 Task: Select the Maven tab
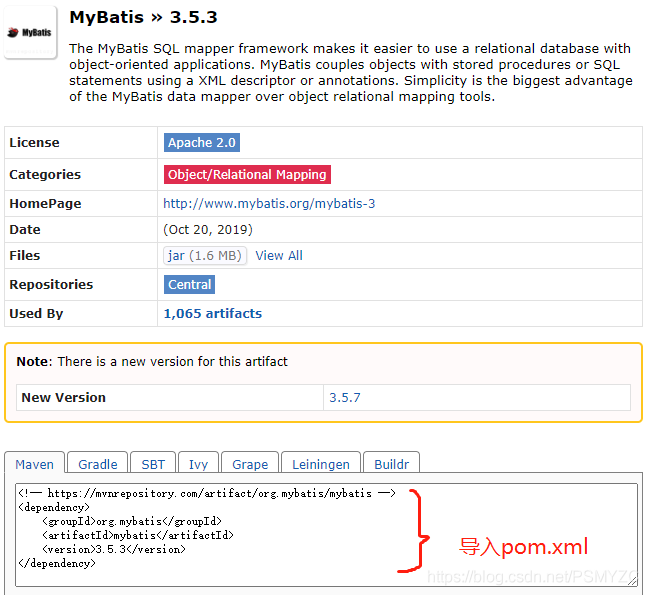(x=35, y=464)
